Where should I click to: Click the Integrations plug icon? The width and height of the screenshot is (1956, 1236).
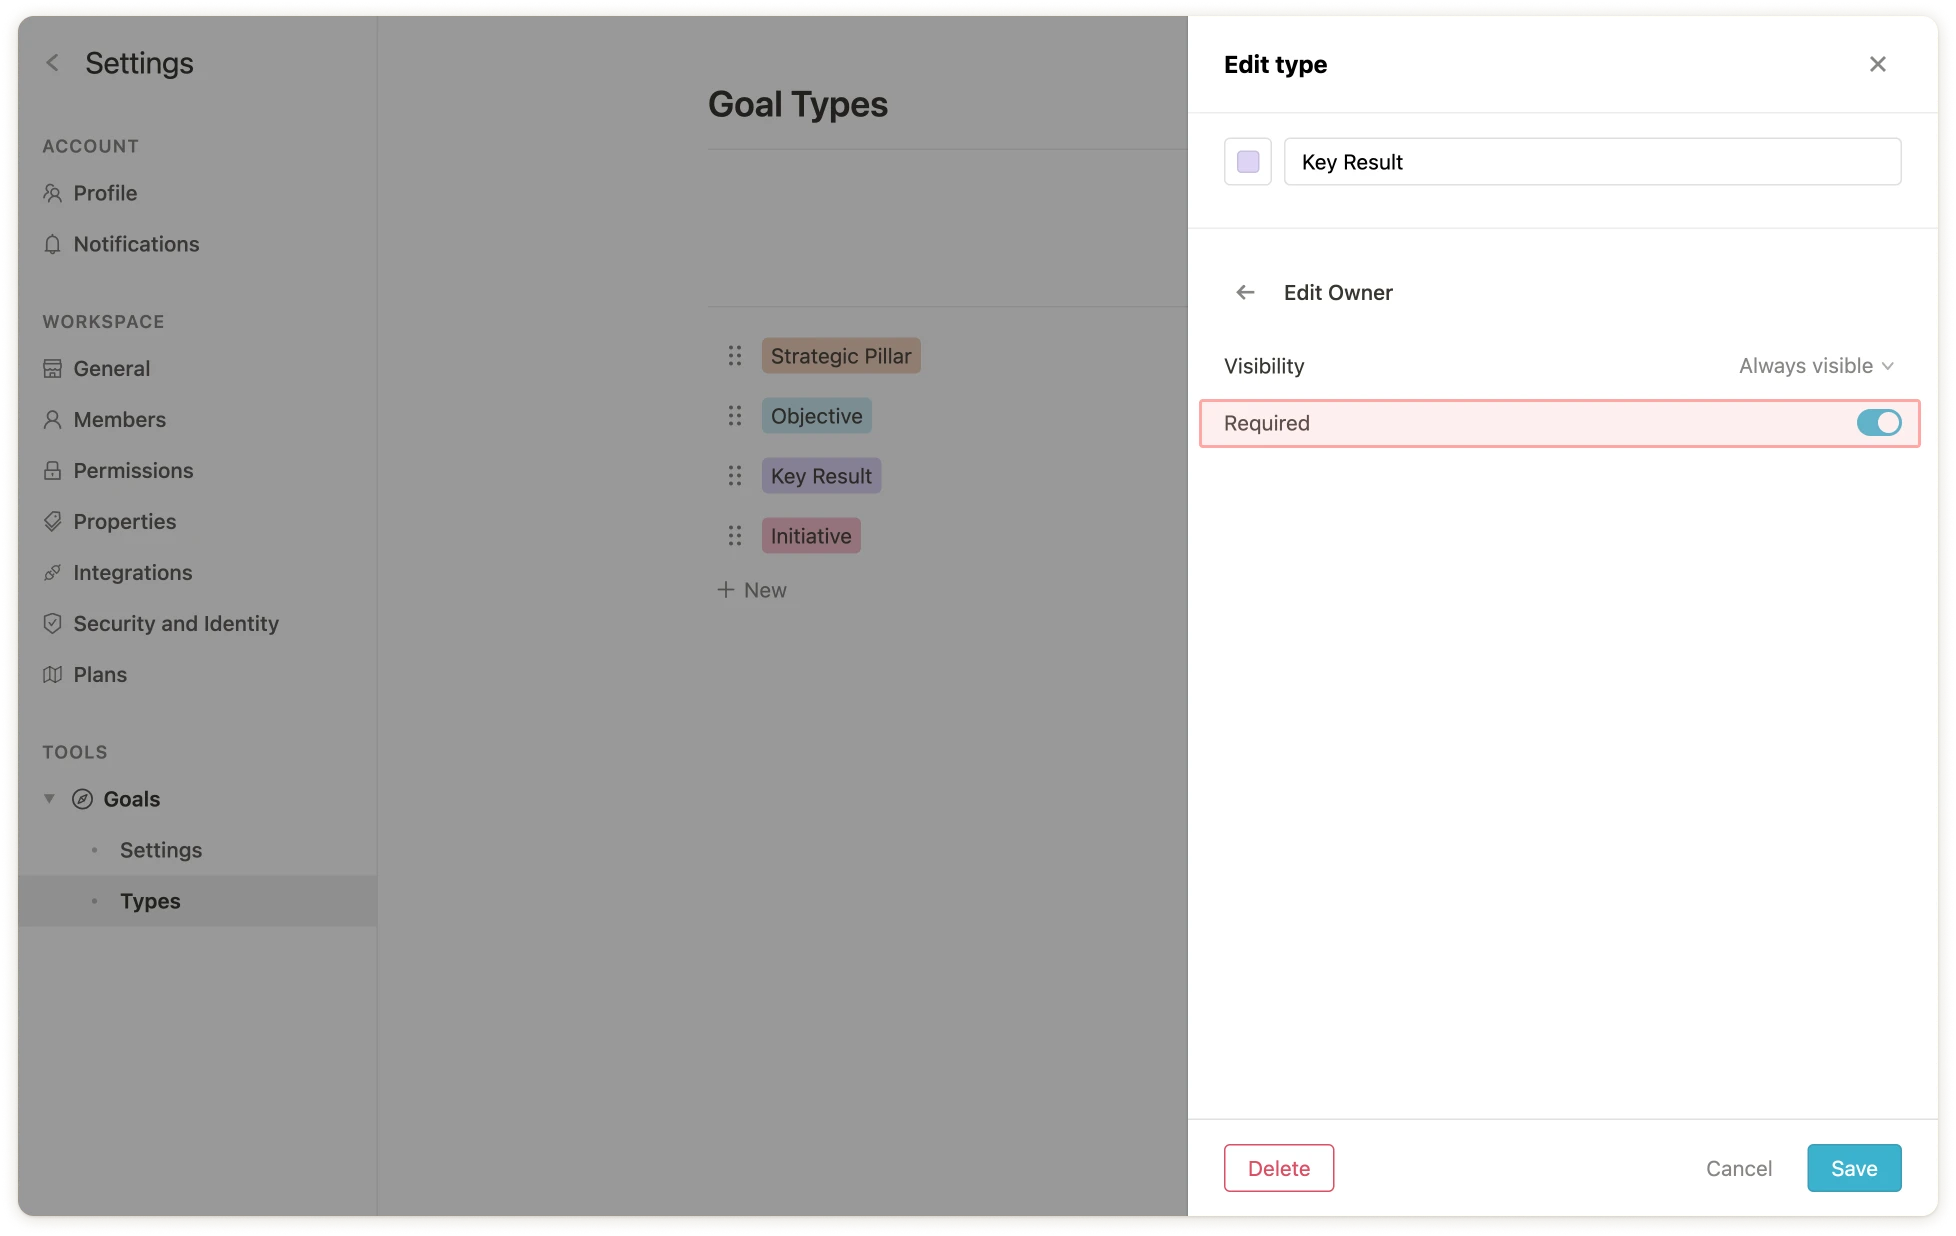pyautogui.click(x=53, y=573)
